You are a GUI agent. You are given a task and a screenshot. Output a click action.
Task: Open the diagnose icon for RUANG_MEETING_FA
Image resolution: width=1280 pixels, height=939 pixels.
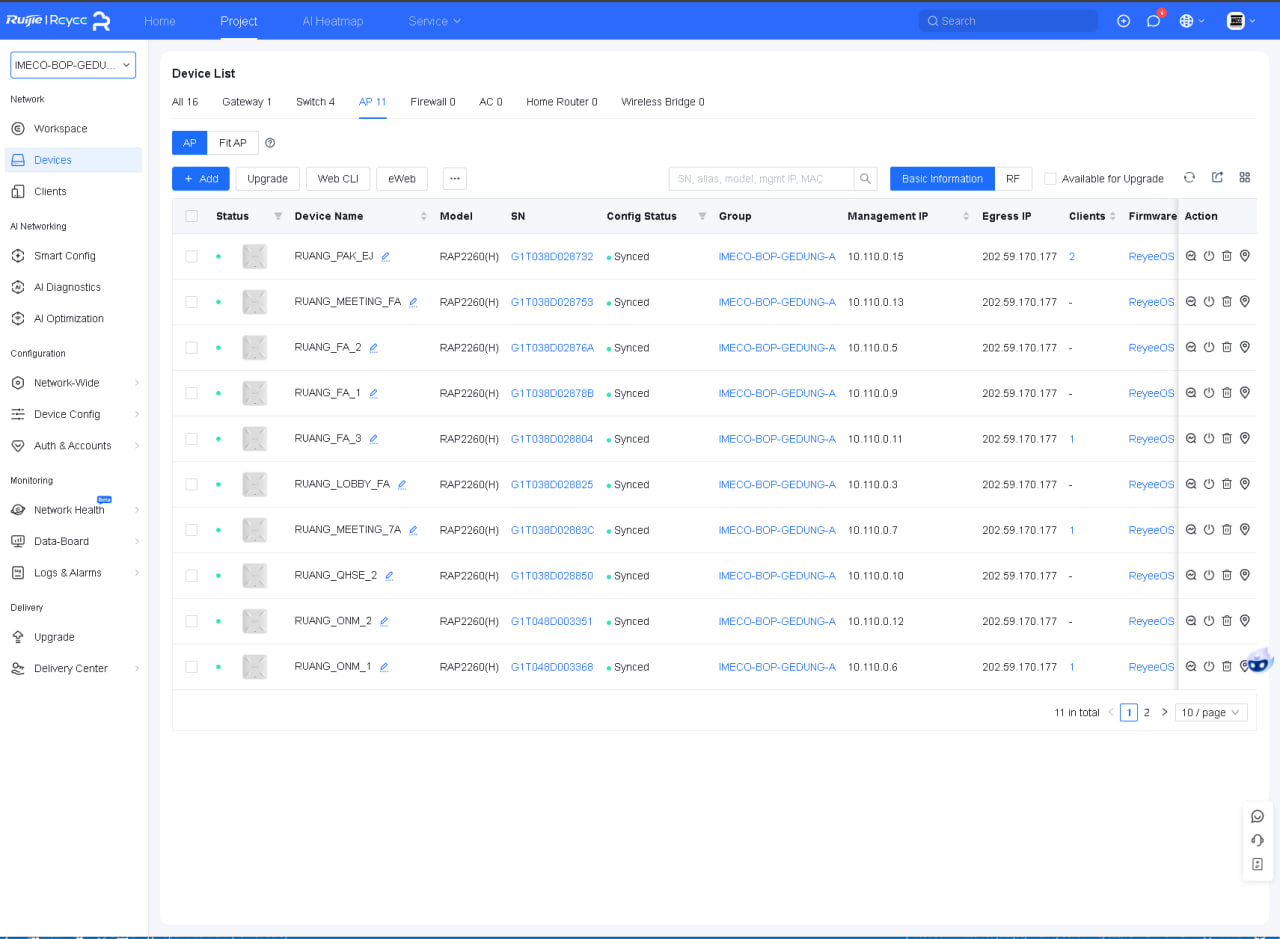coord(1191,302)
